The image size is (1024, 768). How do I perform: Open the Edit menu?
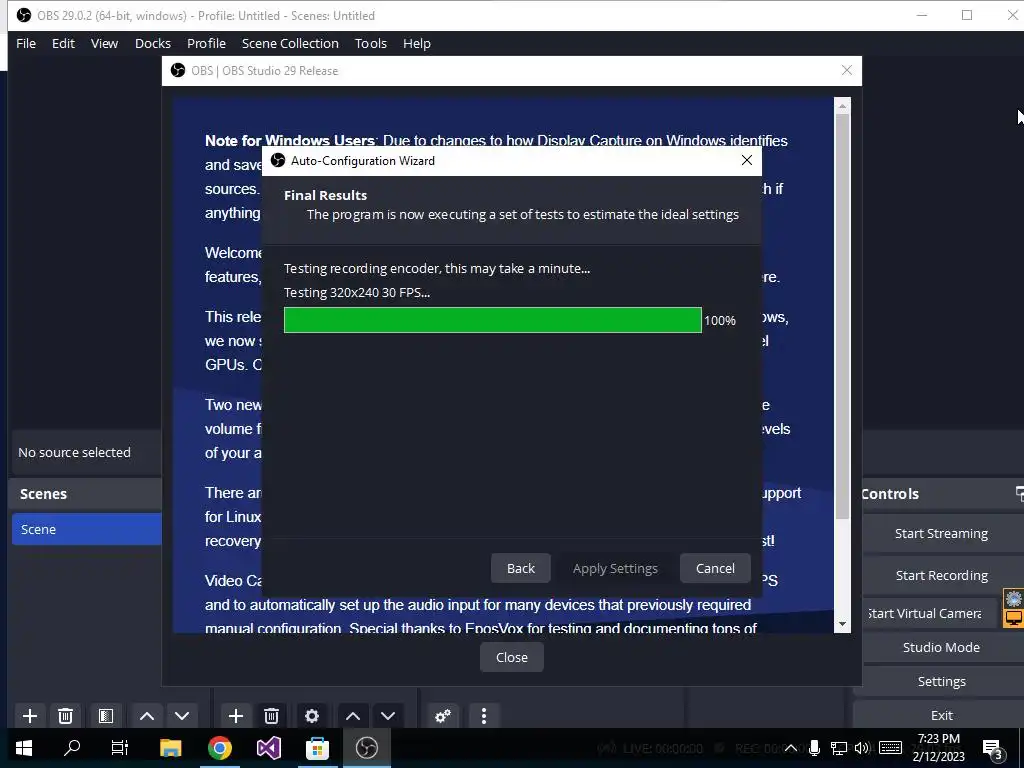pyautogui.click(x=63, y=43)
